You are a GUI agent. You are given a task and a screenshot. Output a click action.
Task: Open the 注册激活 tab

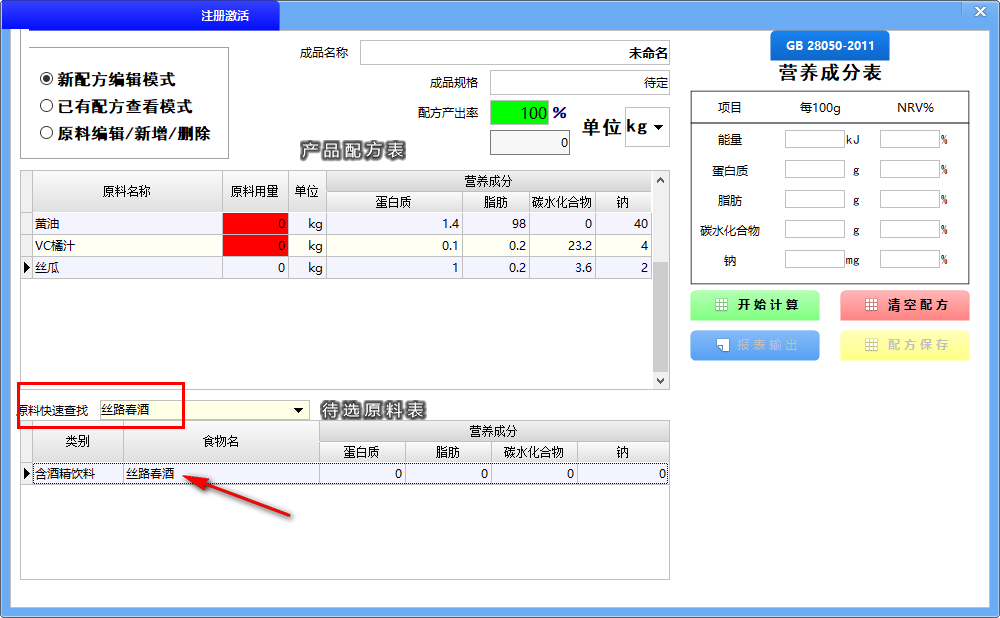click(x=224, y=16)
